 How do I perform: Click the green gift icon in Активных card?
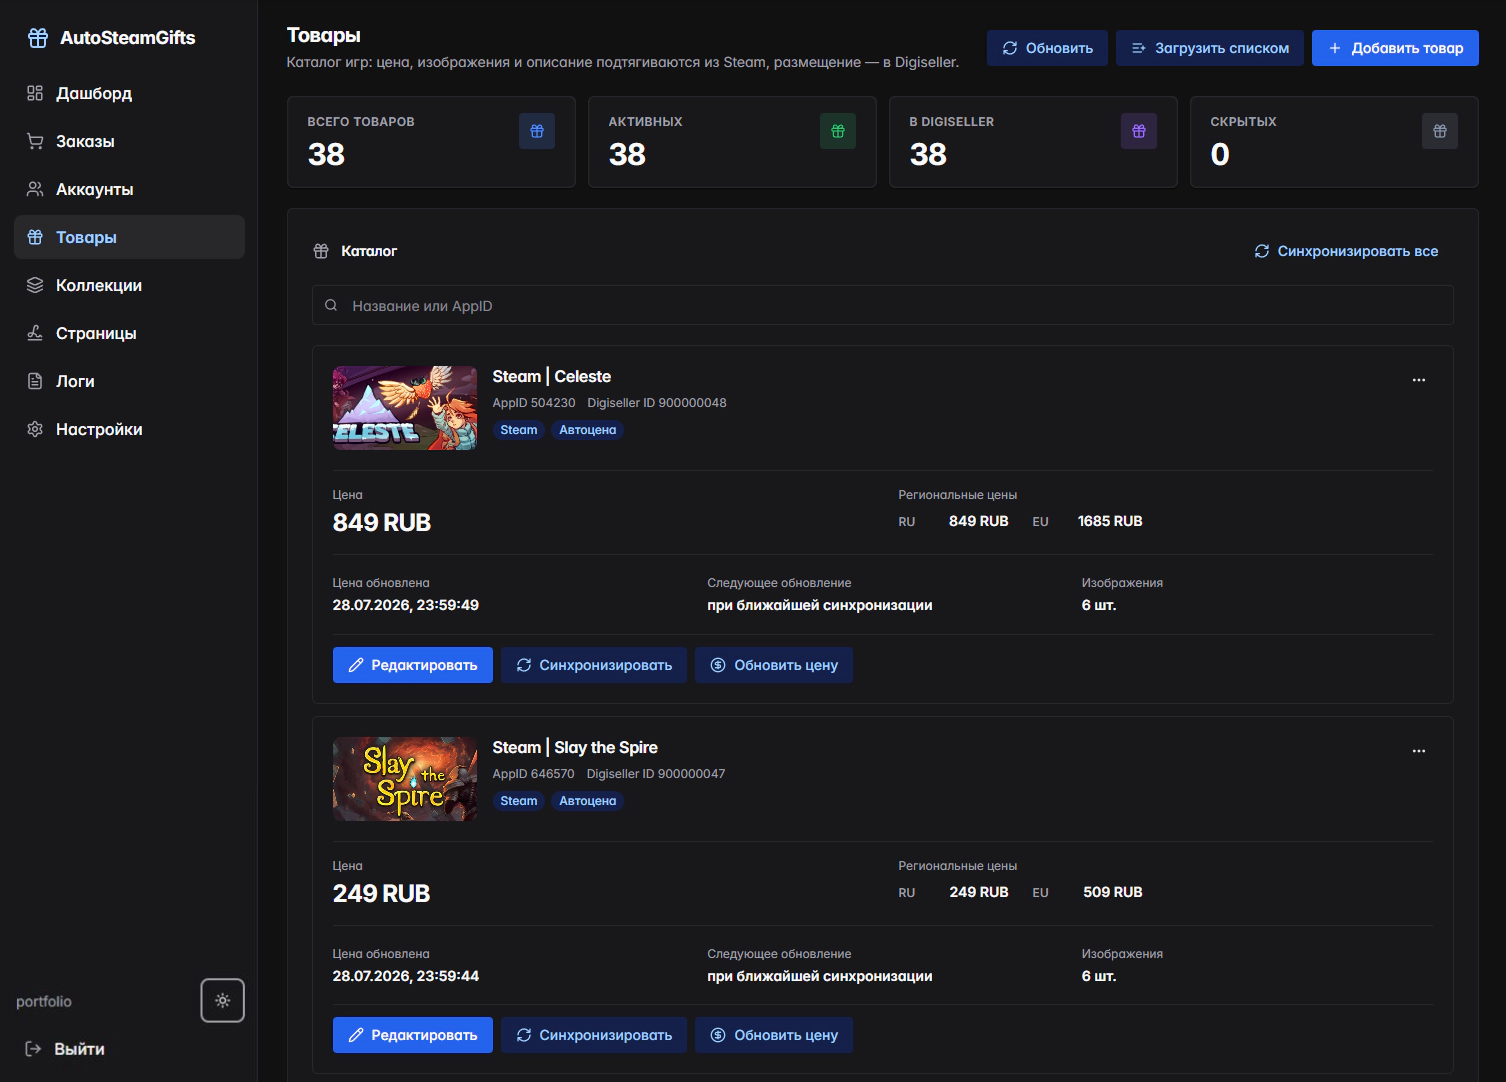(x=838, y=131)
